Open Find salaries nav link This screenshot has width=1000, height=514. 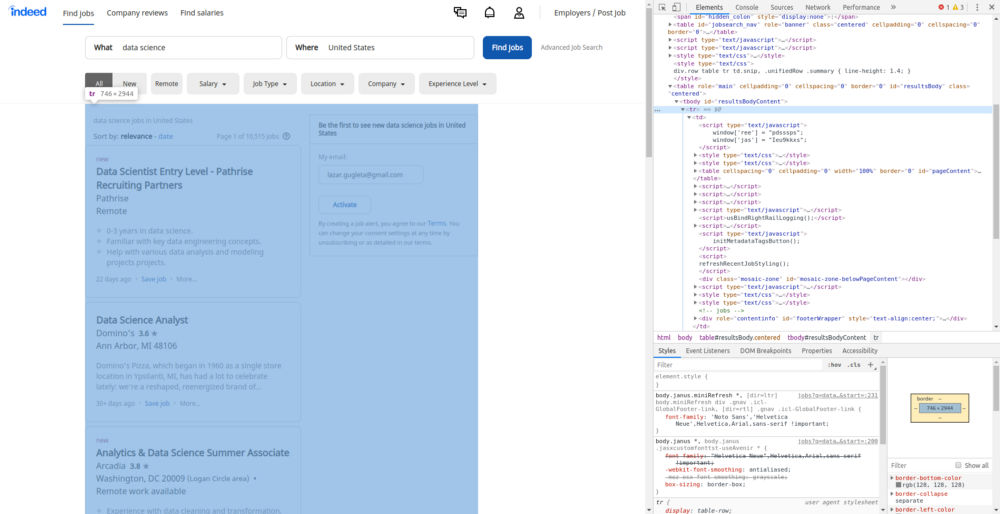coord(202,13)
